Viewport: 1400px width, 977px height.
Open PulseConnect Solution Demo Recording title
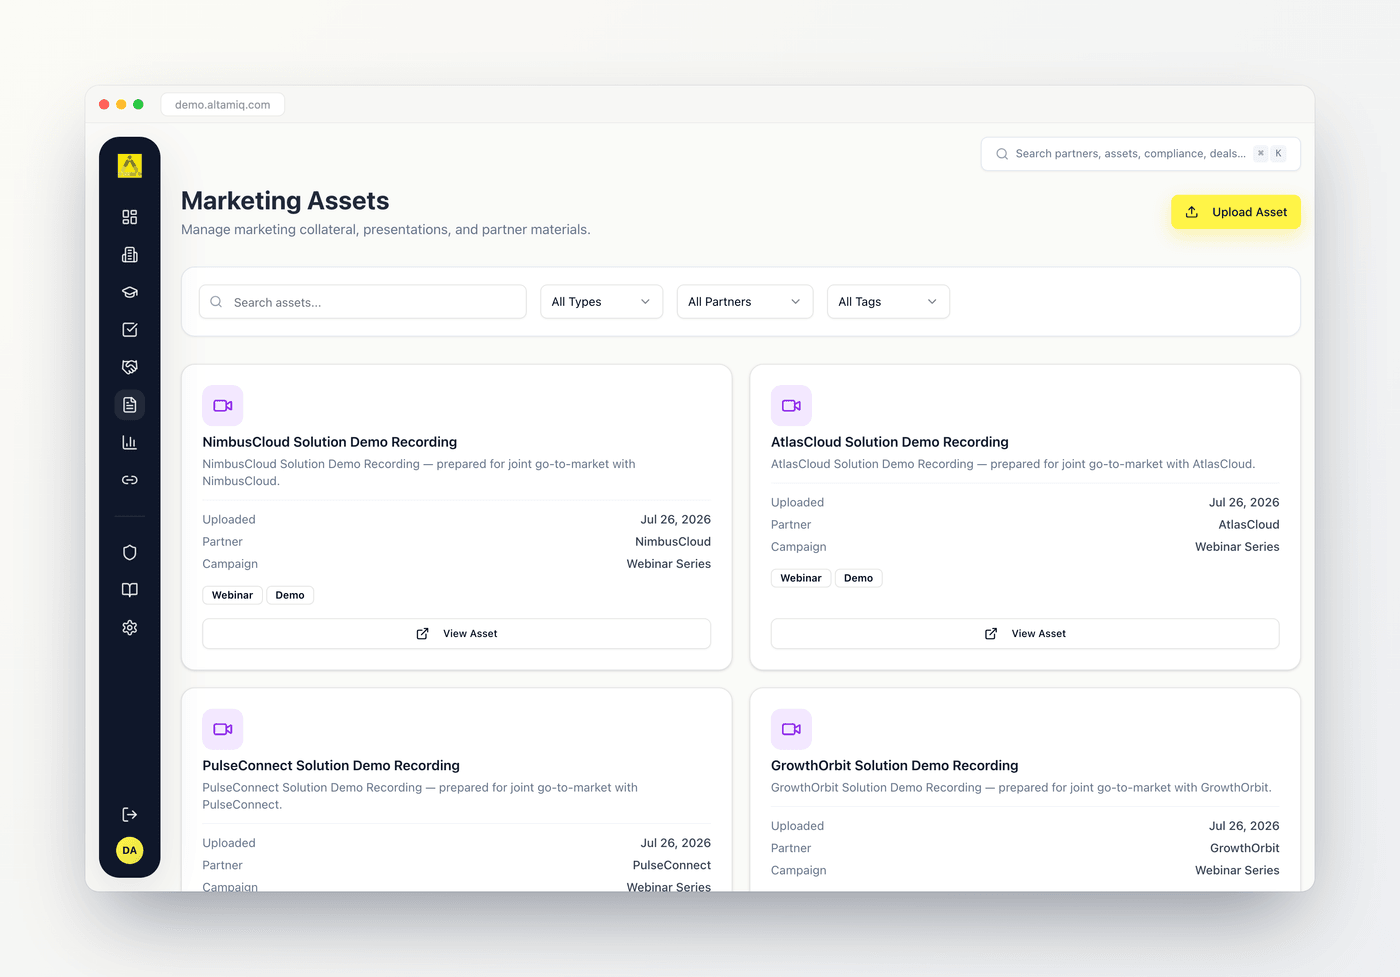pyautogui.click(x=331, y=766)
